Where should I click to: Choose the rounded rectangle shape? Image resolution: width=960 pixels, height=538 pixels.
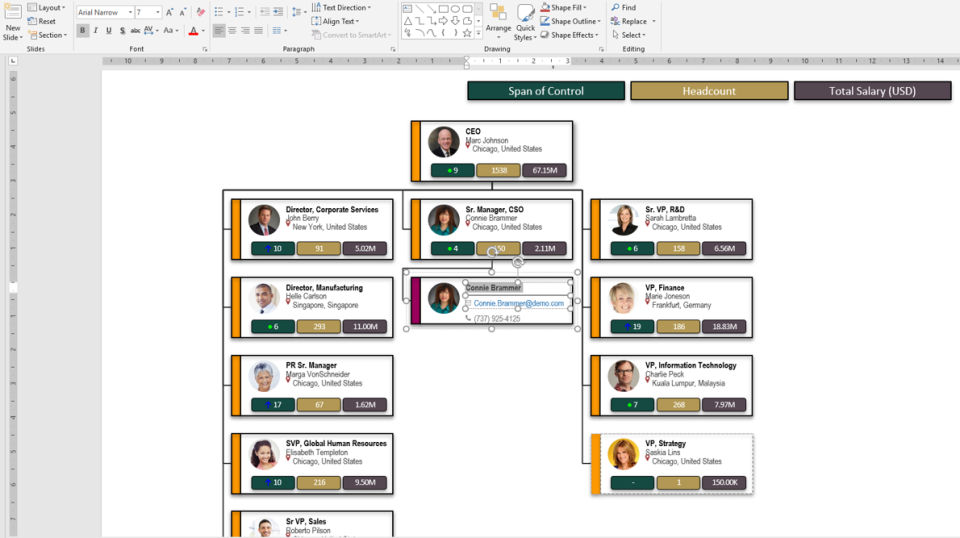pos(467,9)
